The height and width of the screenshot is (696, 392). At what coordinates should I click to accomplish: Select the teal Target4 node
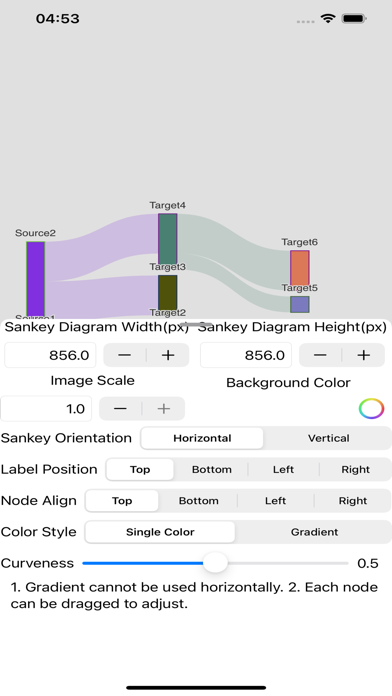pos(168,239)
